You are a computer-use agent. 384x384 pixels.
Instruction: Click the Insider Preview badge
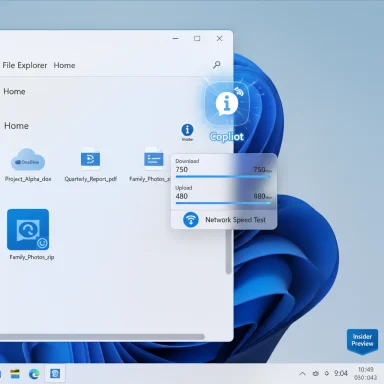tap(362, 342)
